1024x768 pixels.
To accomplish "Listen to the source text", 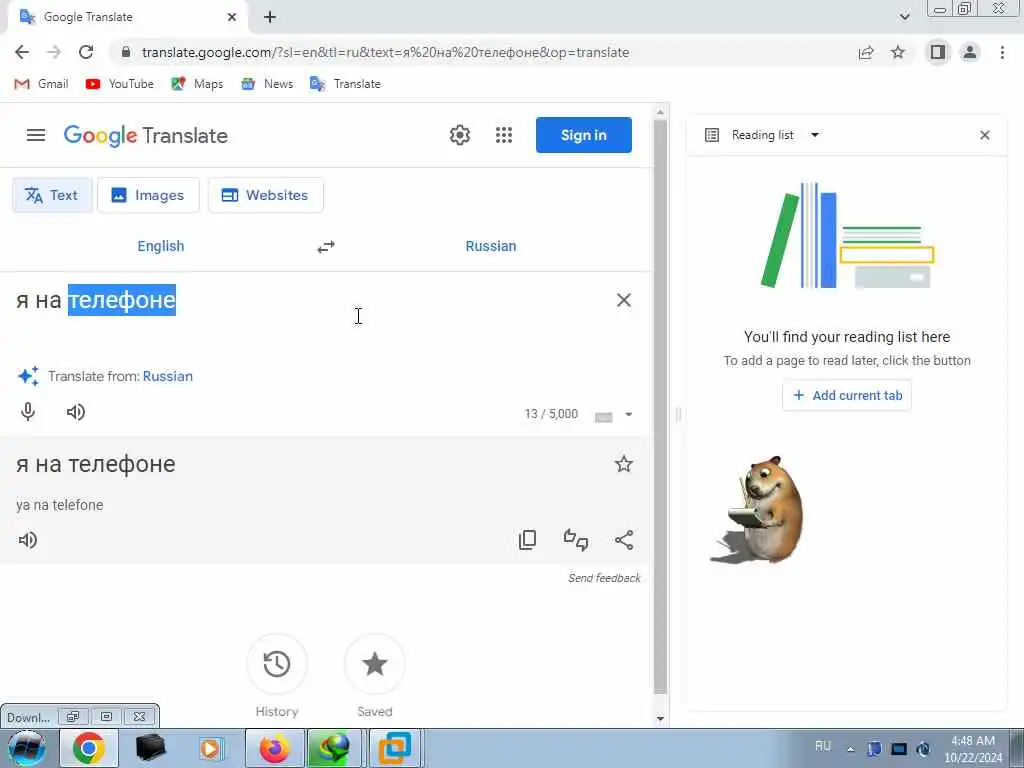I will click(x=76, y=411).
